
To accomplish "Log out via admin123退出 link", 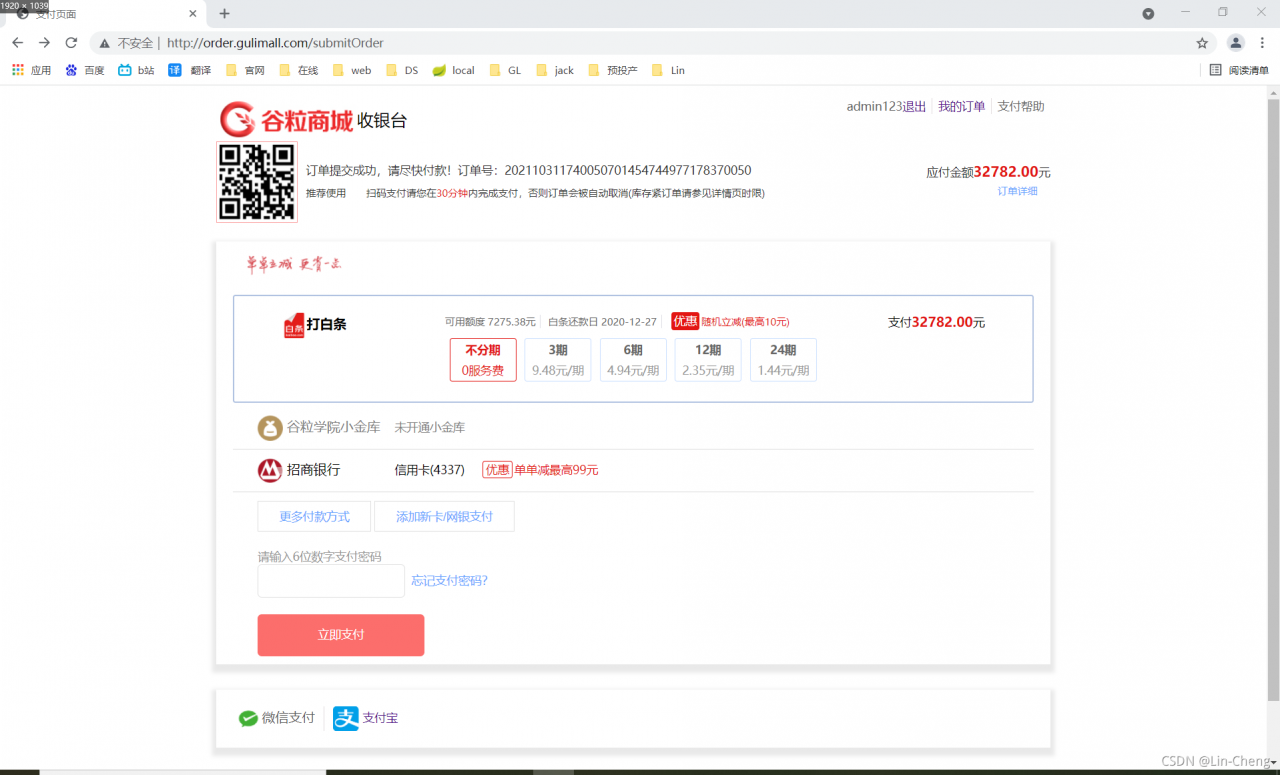I will coord(886,106).
